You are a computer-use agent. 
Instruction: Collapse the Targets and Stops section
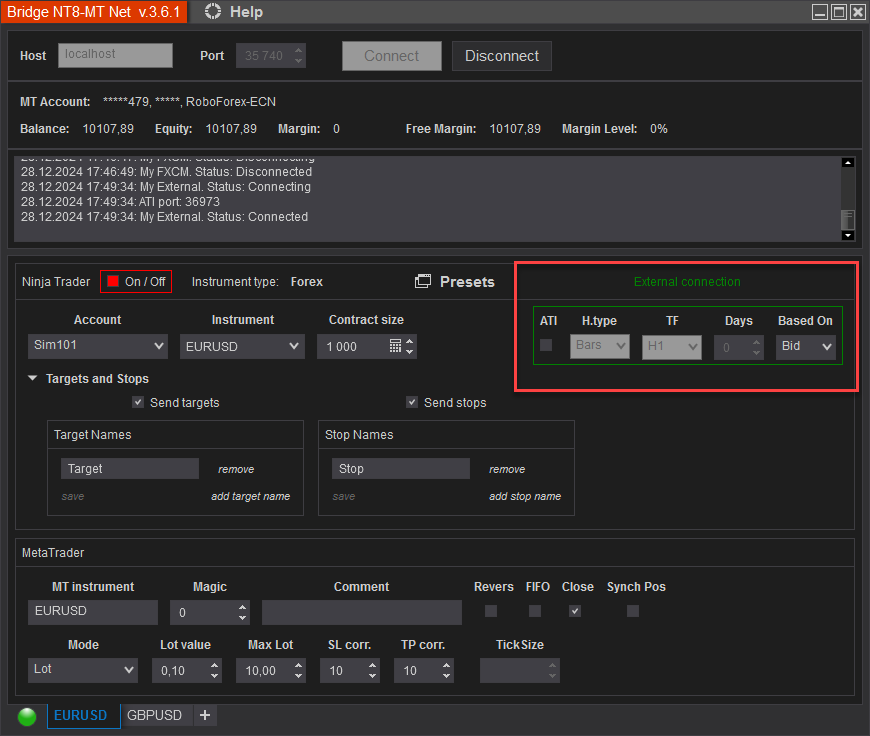coord(33,379)
